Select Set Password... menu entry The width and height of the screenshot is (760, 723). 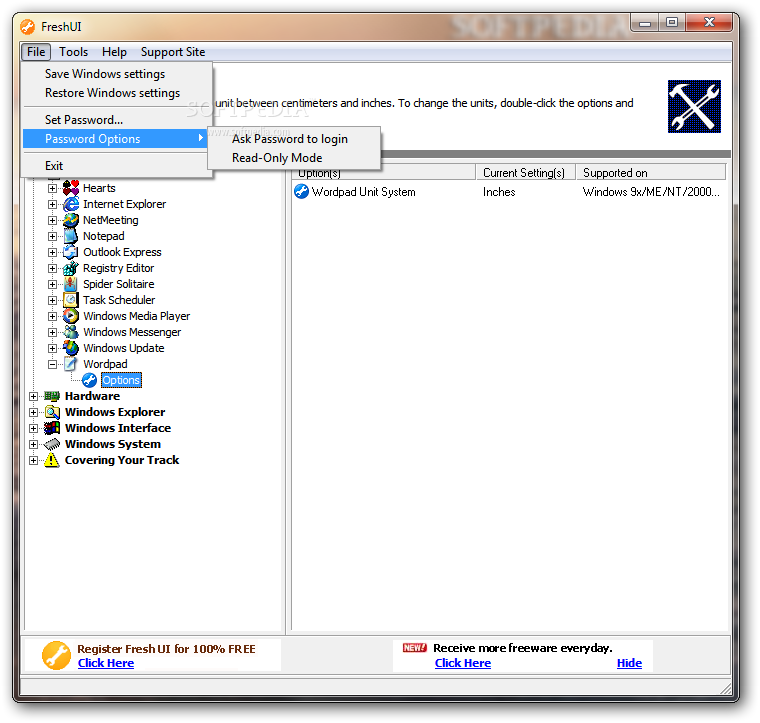click(117, 120)
